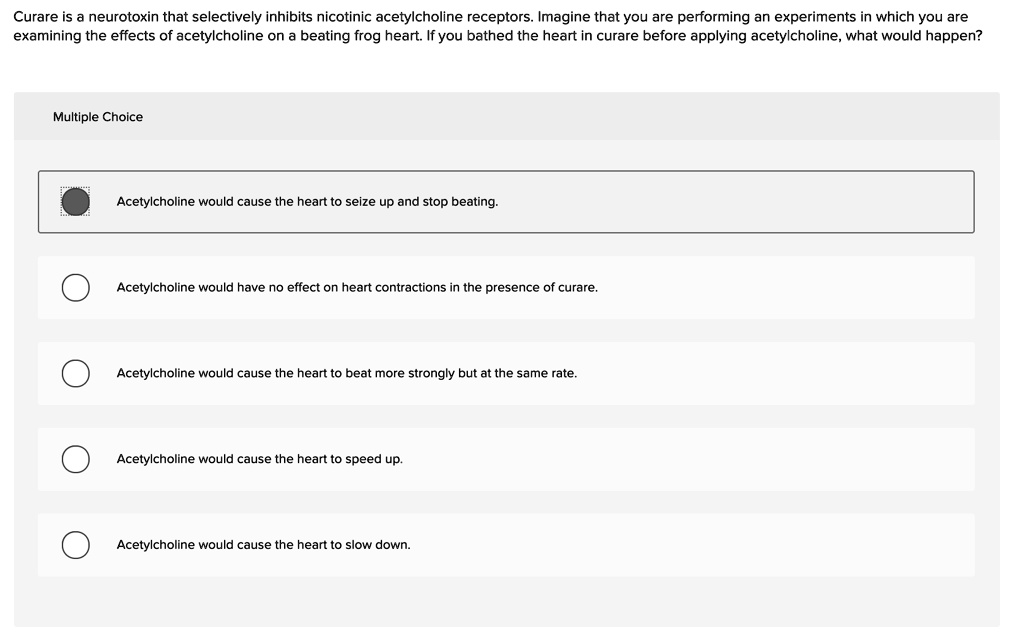Click the word "Acetylcholine" in the speed up option
The image size is (1024, 641).
(x=155, y=459)
